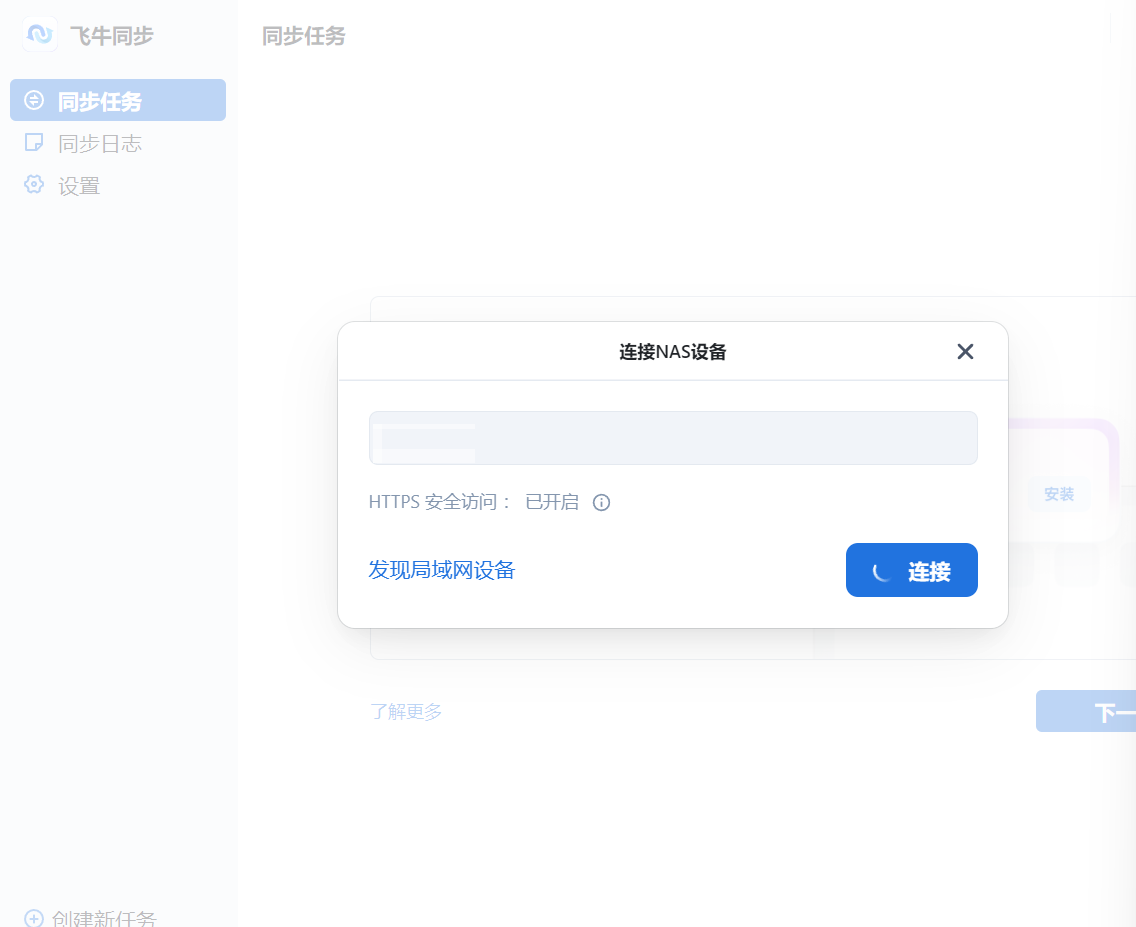The width and height of the screenshot is (1136, 927).
Task: Switch to the 同步日志 section
Action: tap(100, 142)
